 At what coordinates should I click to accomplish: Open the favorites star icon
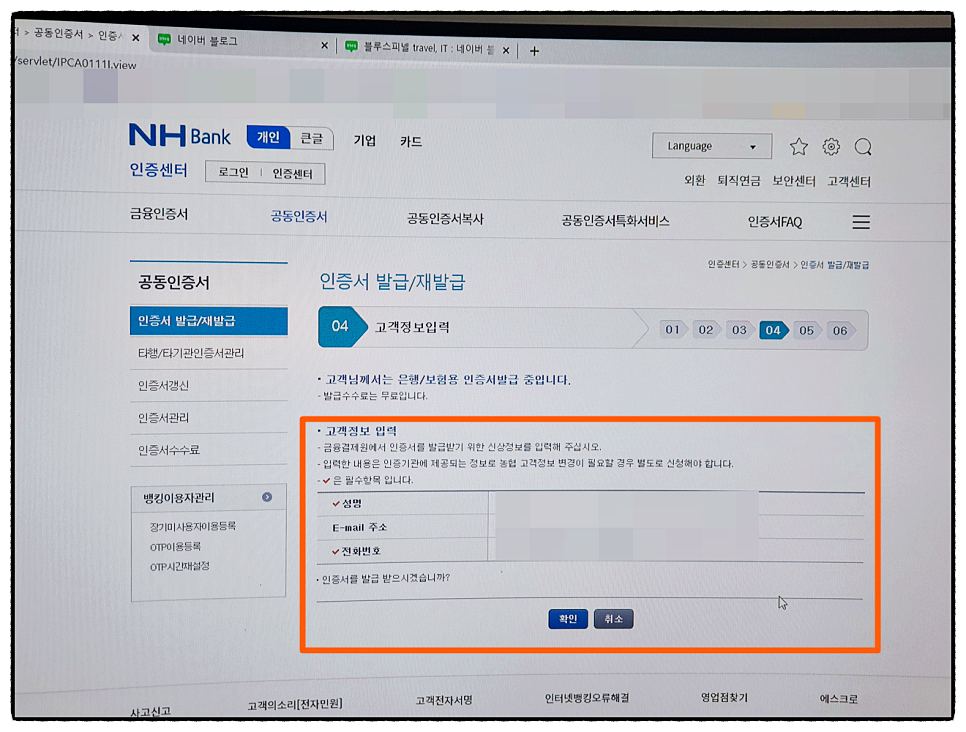click(798, 147)
